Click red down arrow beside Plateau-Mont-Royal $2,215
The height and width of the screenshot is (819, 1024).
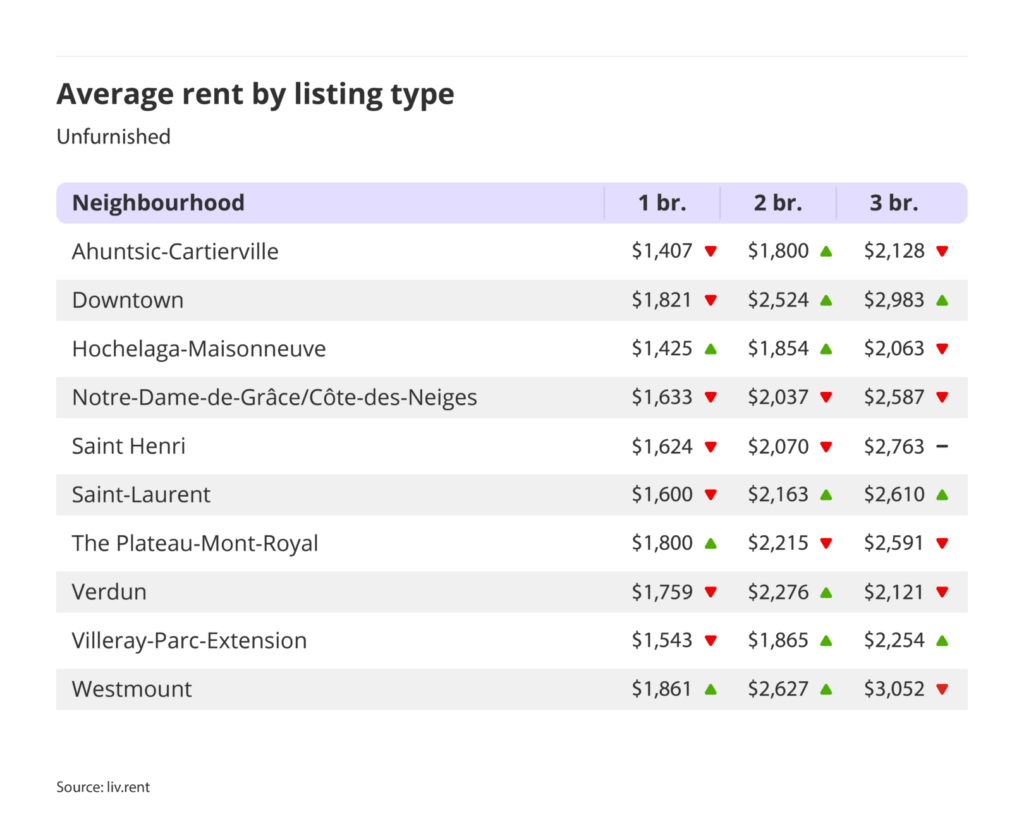(826, 544)
